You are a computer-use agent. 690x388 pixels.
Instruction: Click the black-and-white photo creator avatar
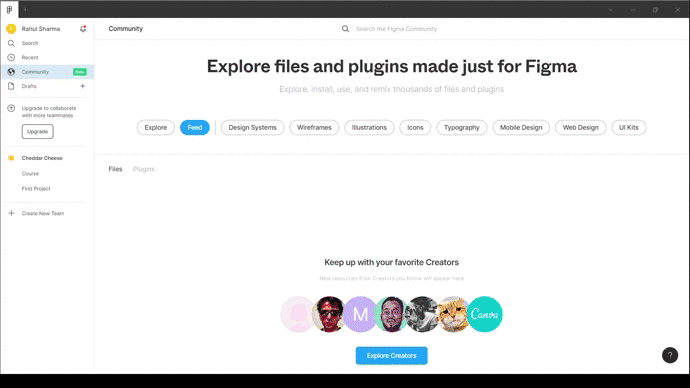tap(422, 314)
